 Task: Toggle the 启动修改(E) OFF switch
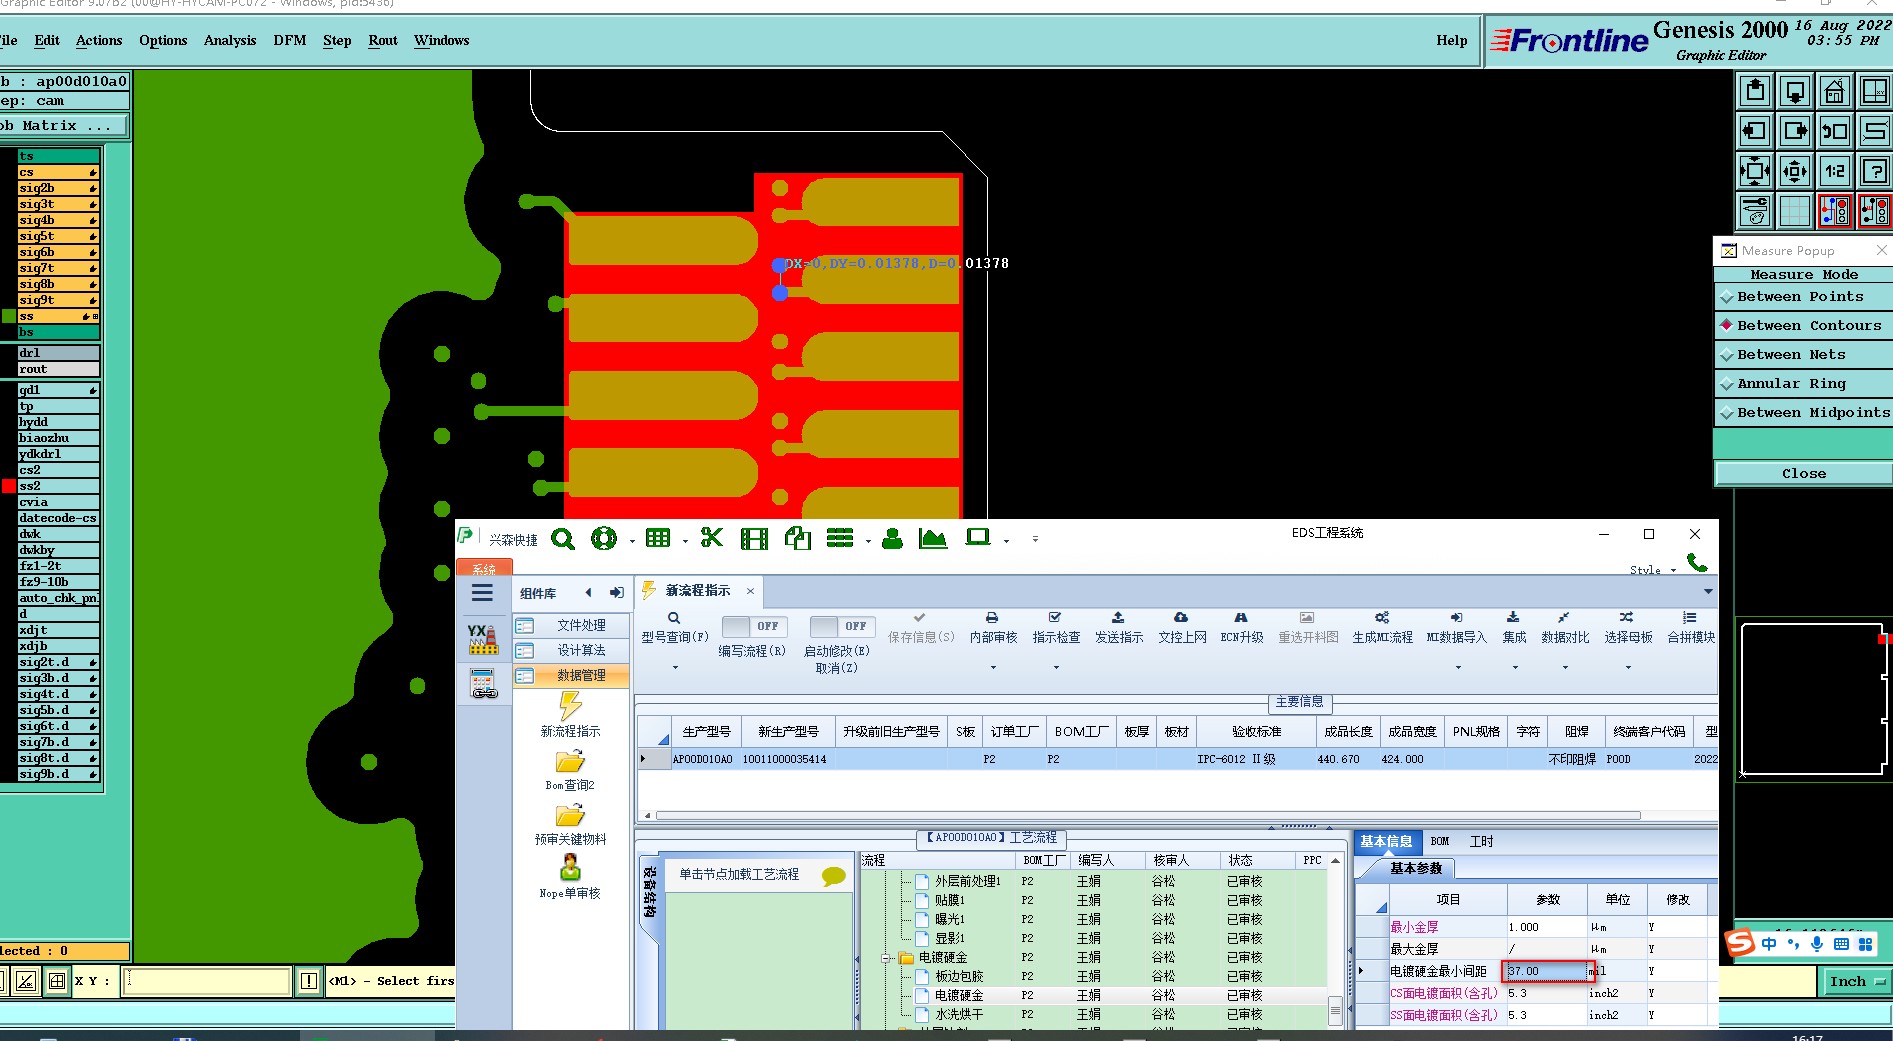[842, 626]
